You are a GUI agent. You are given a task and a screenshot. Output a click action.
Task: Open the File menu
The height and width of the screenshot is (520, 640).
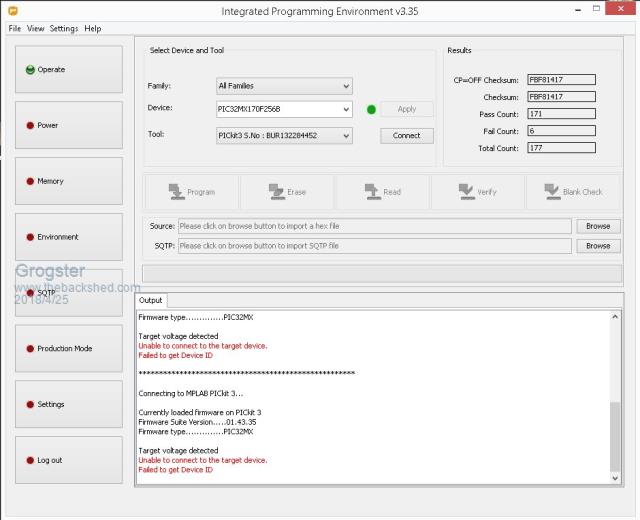pos(15,29)
